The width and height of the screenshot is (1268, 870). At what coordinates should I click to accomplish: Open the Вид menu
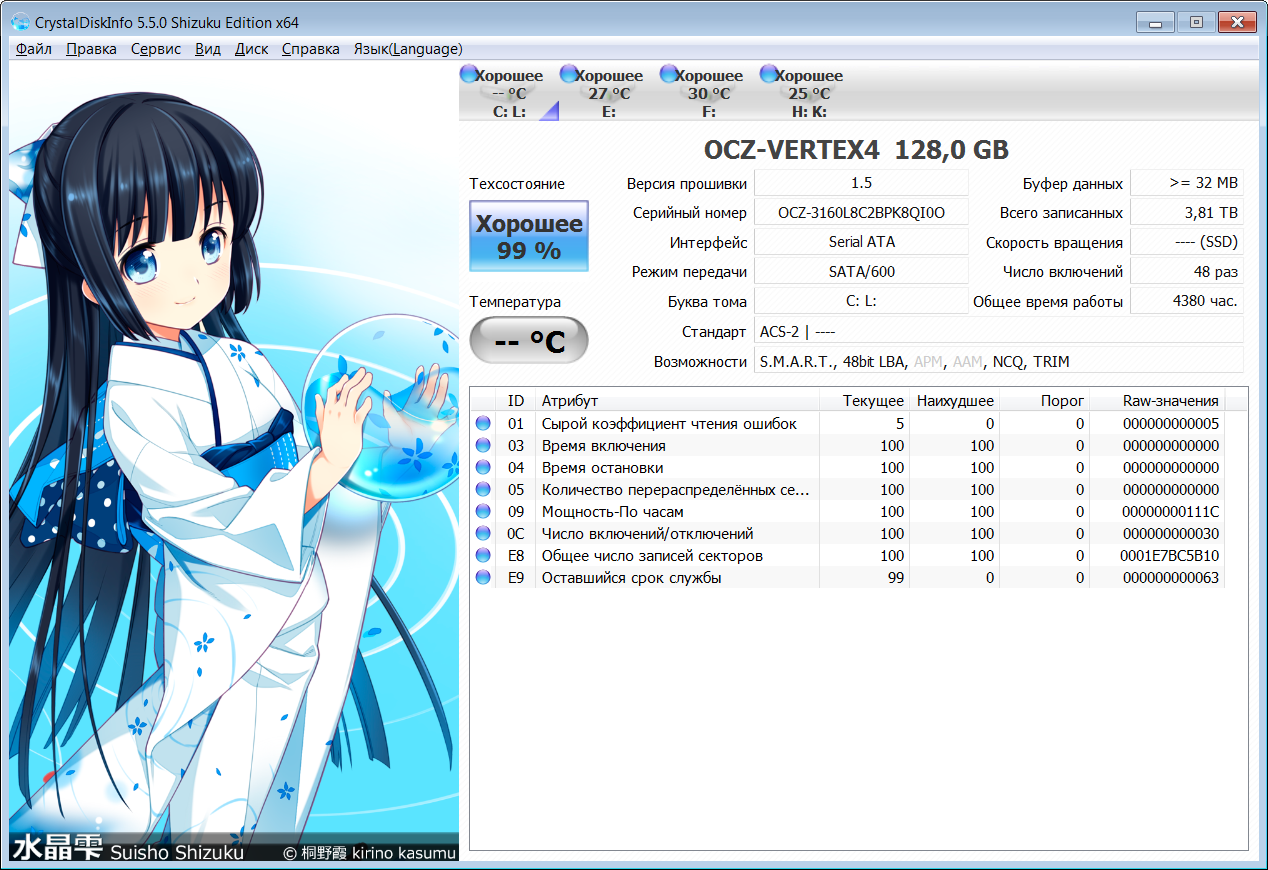click(x=208, y=49)
